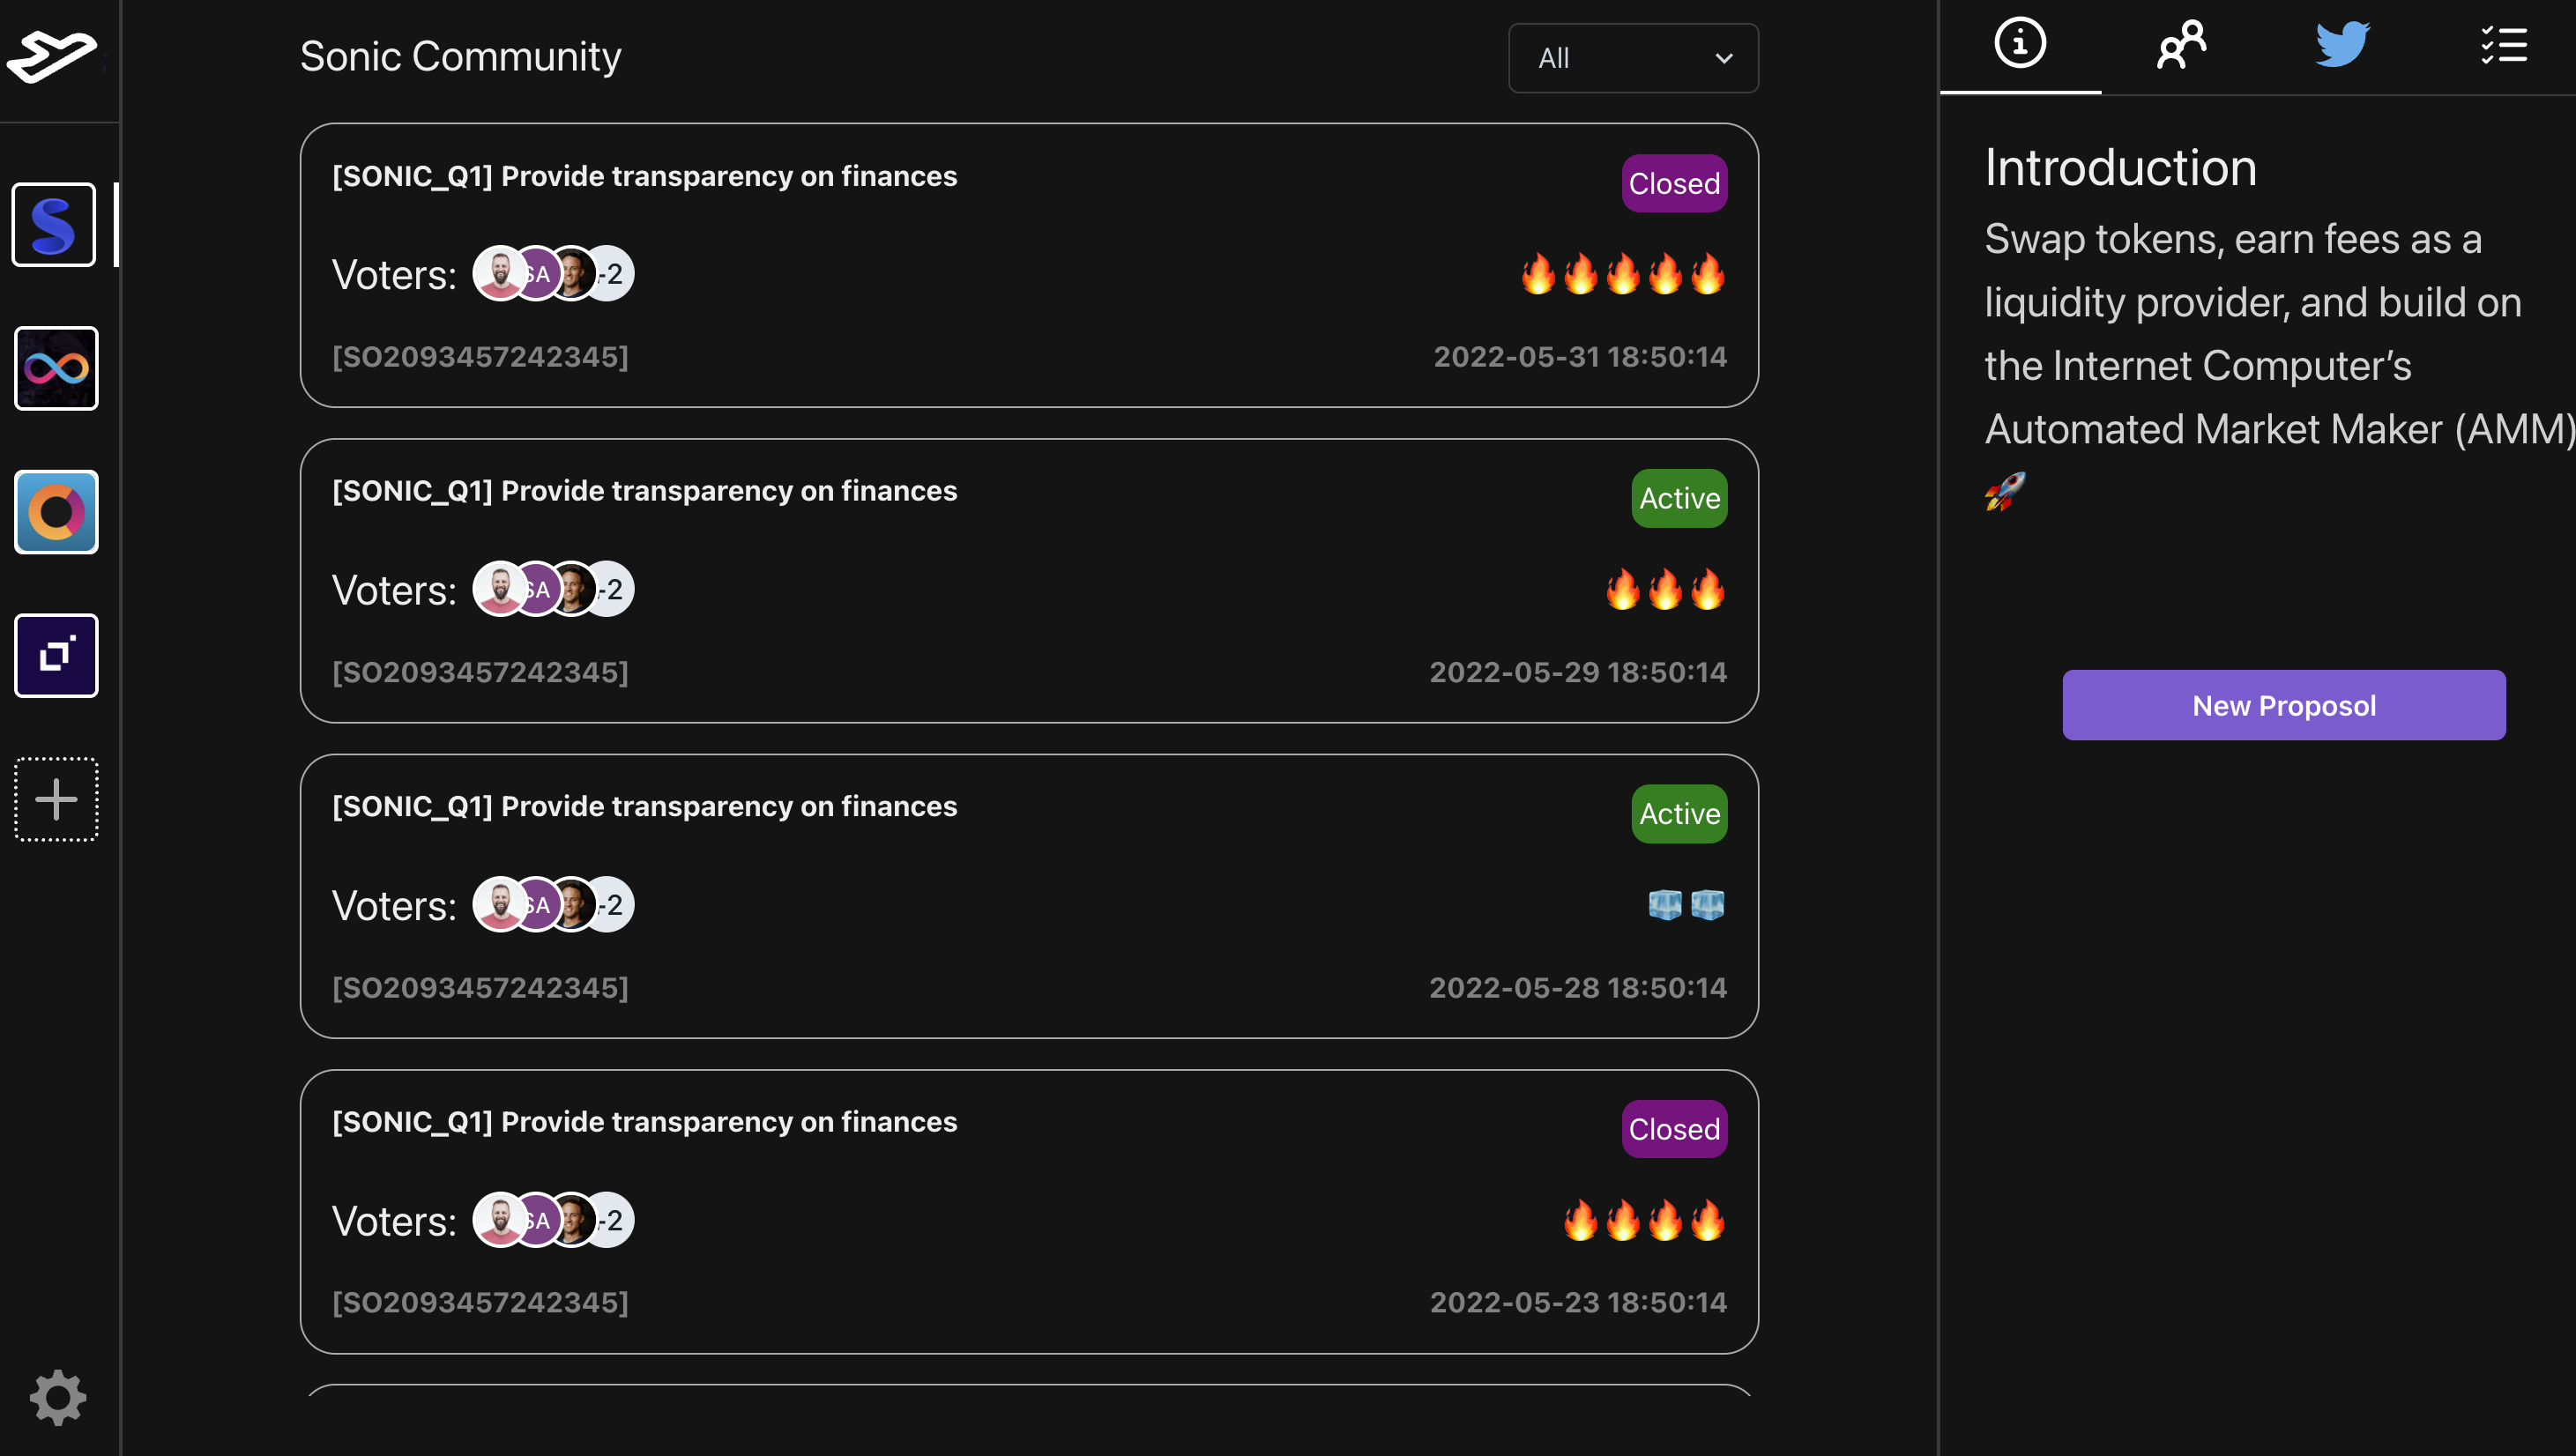
Task: Open the proposal title dated 2022-05-28
Action: point(645,806)
